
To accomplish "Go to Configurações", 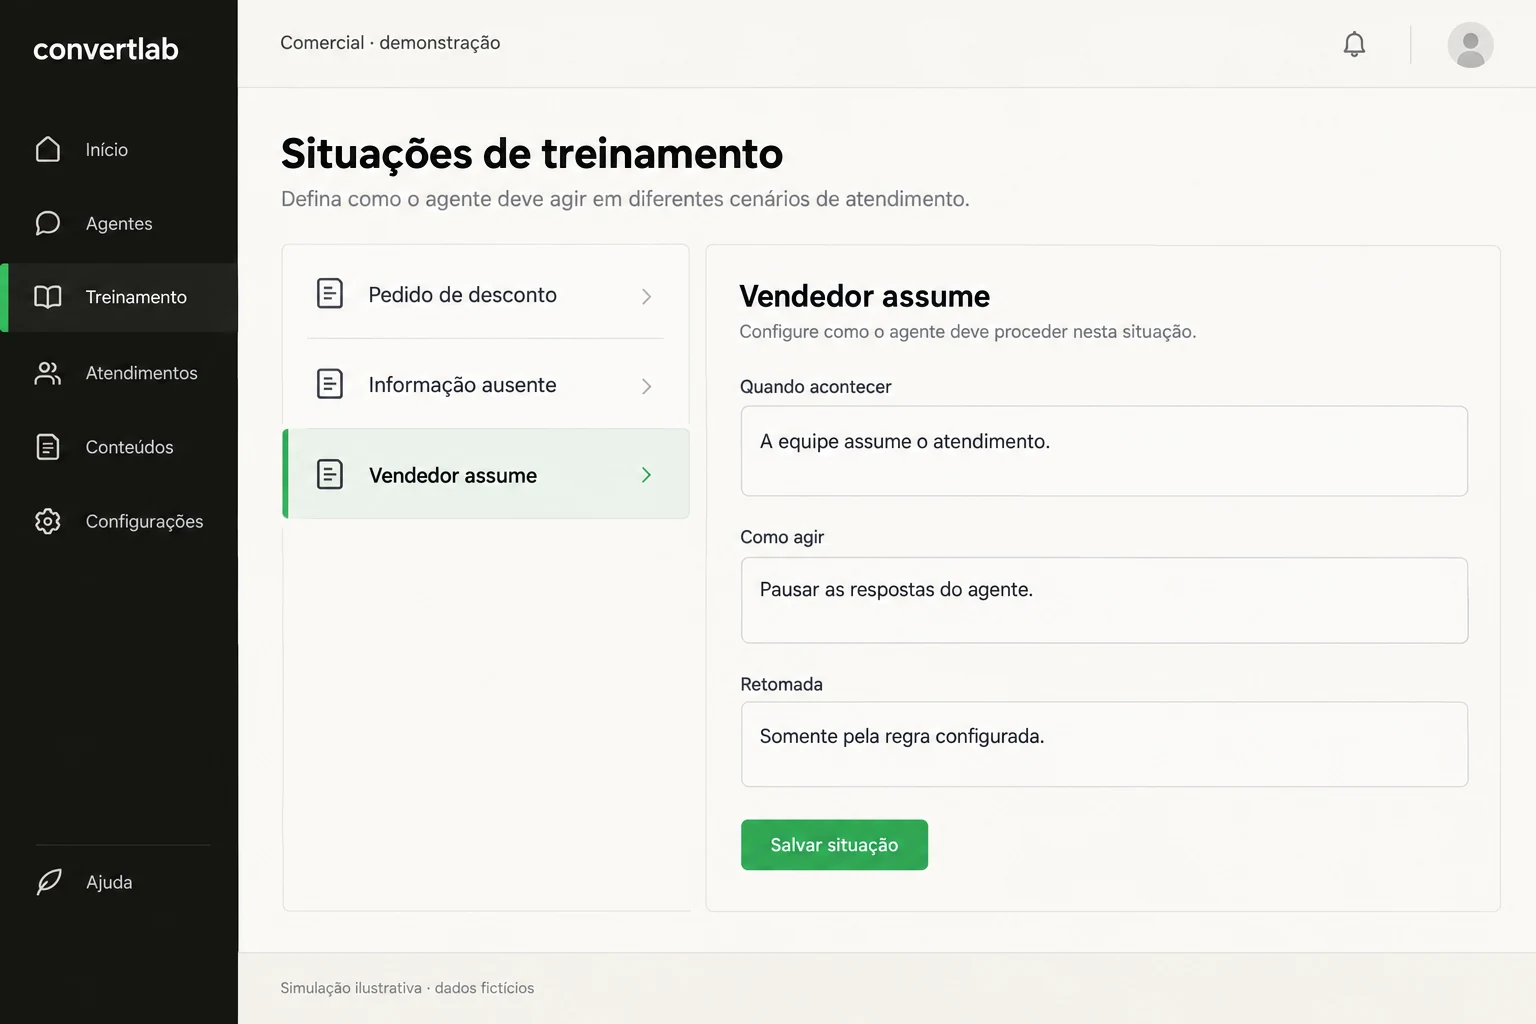I will [119, 521].
